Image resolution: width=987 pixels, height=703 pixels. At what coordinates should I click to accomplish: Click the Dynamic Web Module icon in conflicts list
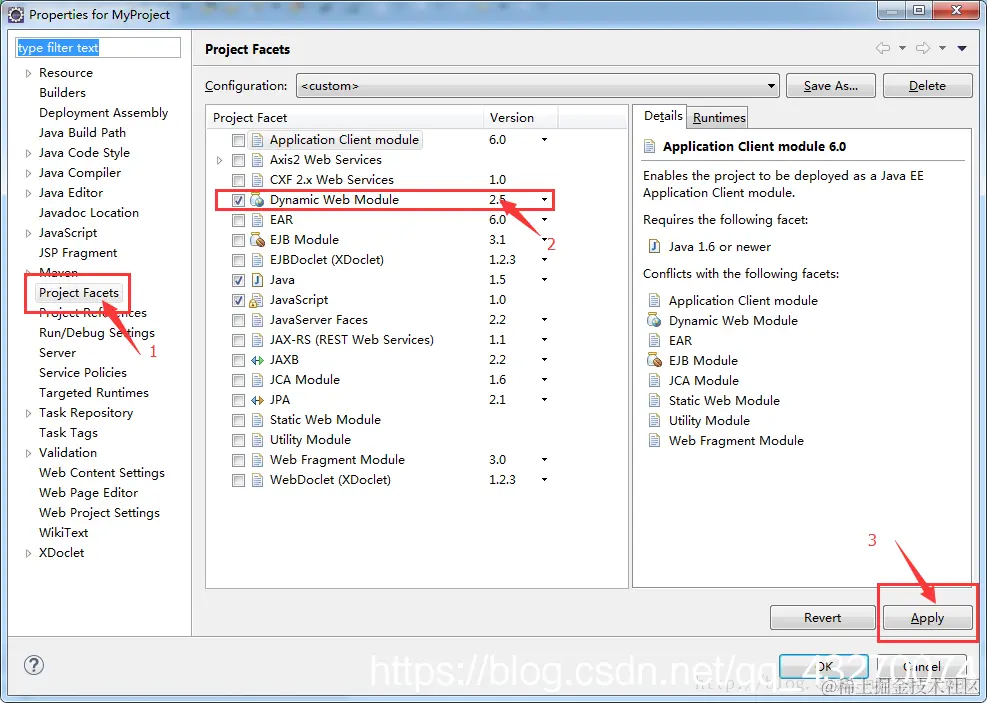click(x=654, y=320)
